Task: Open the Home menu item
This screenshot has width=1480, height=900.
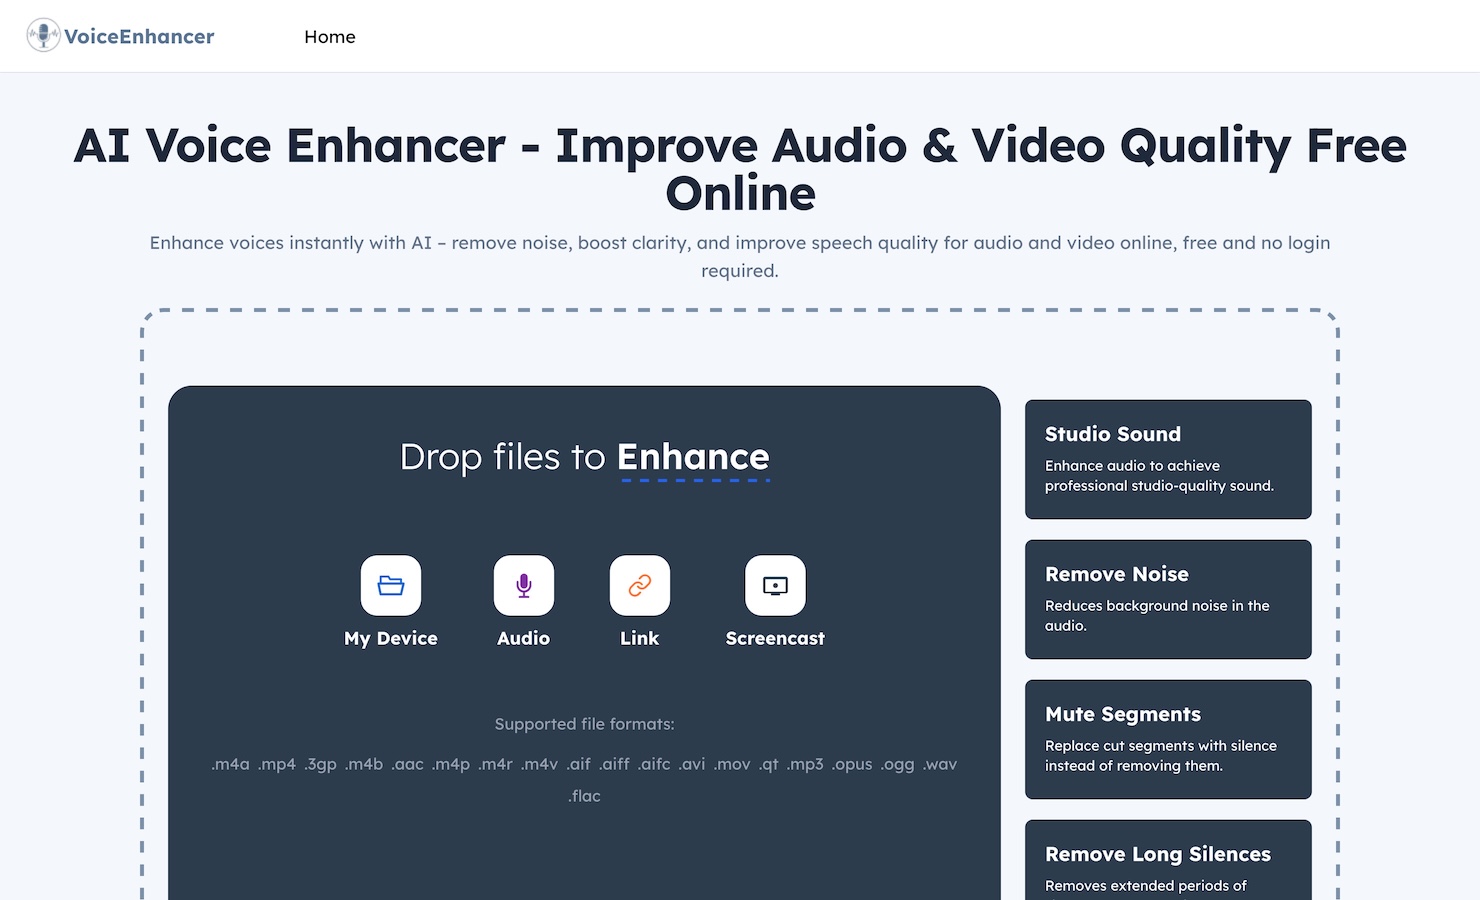Action: 330,36
